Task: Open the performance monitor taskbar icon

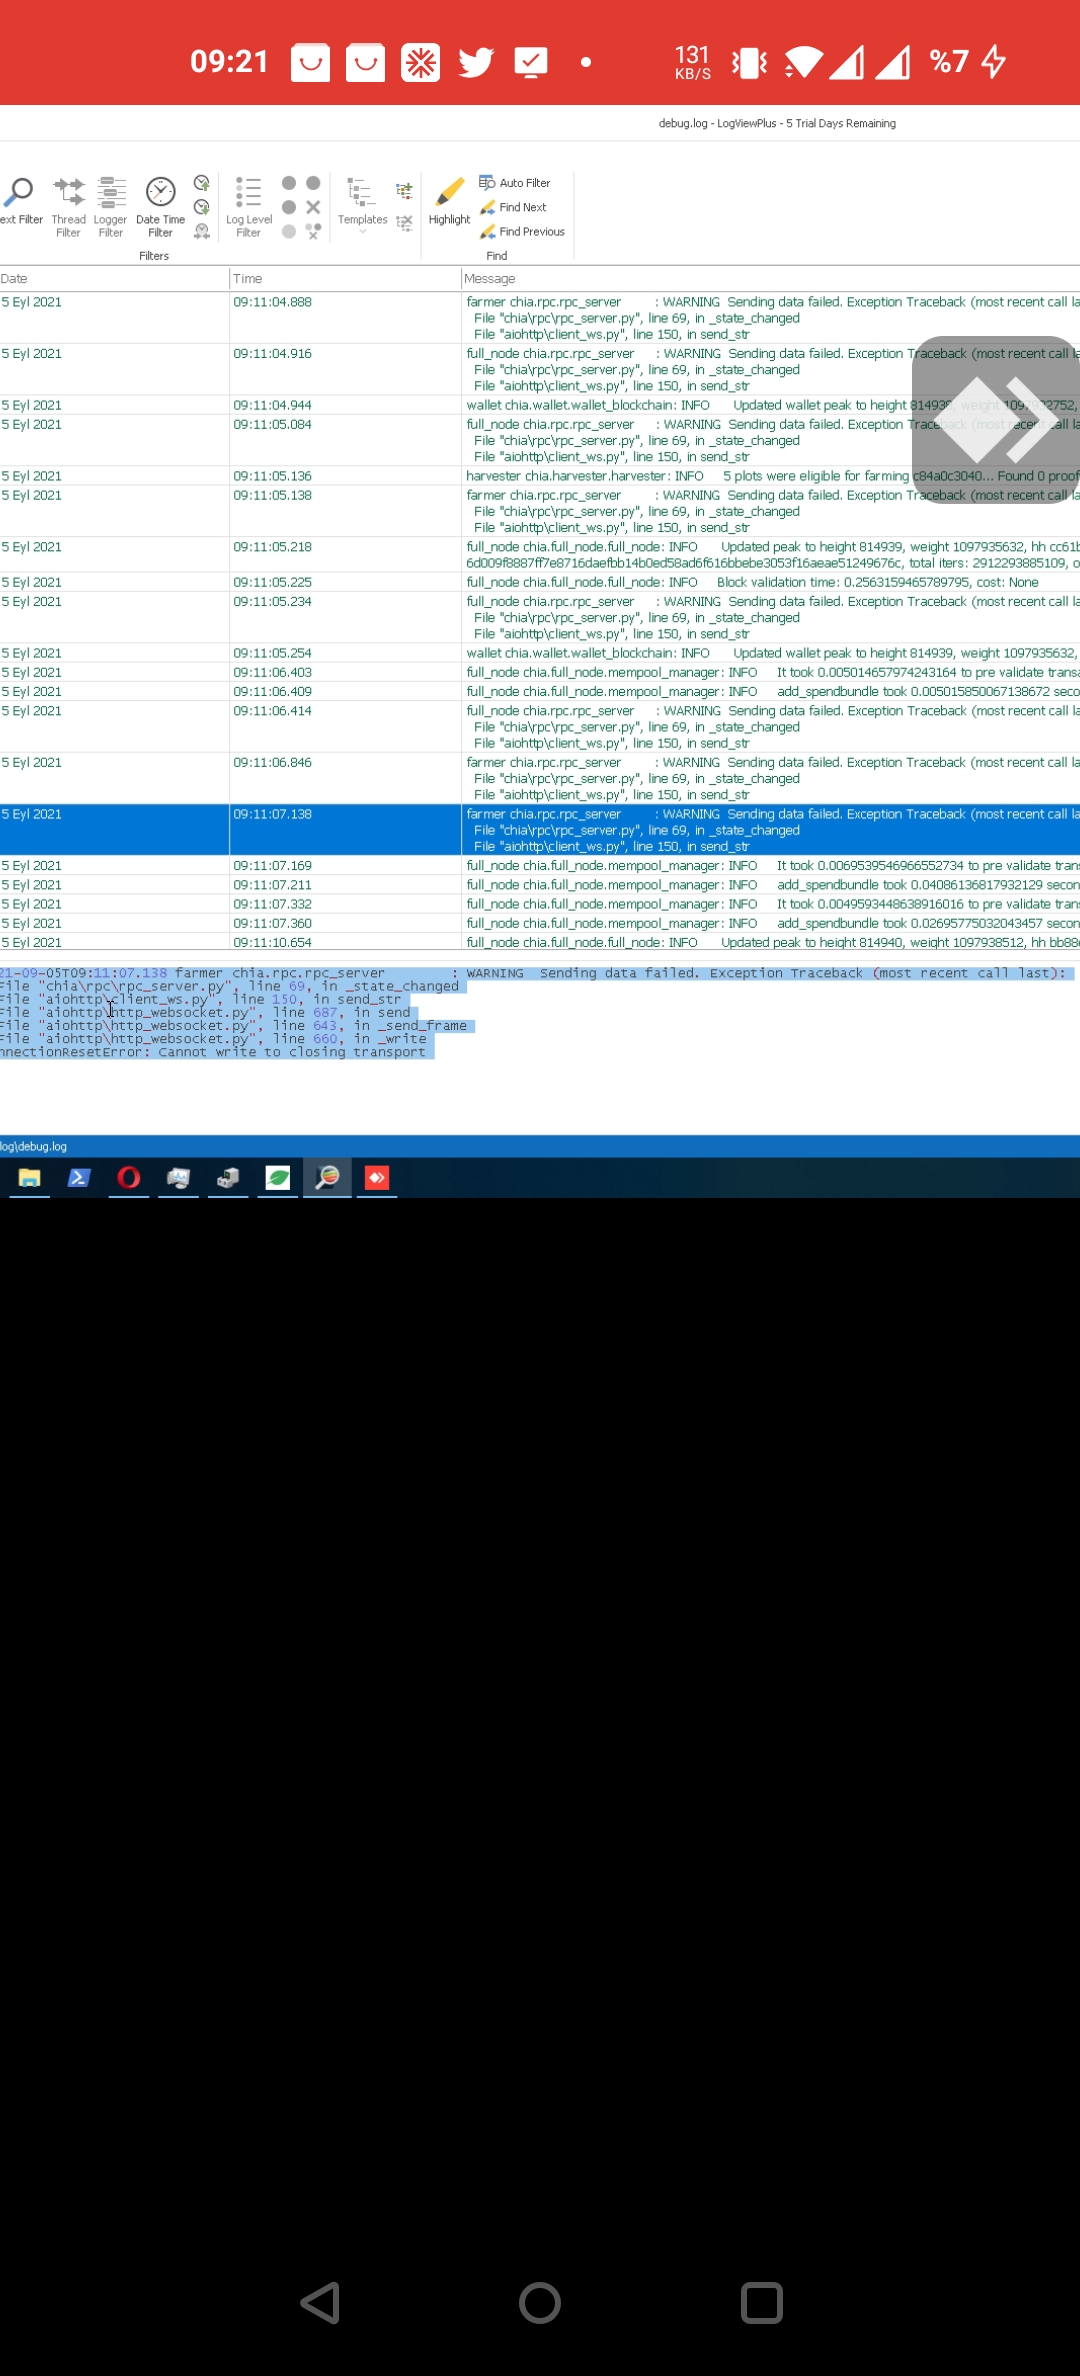Action: [x=179, y=1178]
